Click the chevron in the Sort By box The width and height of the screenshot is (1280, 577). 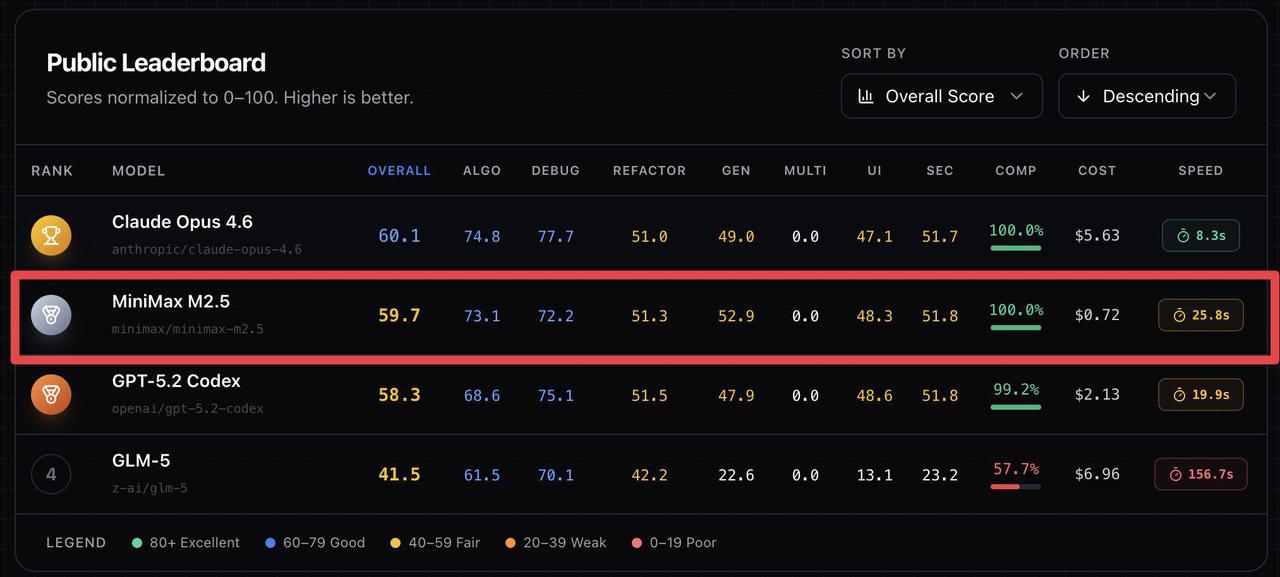(x=1017, y=96)
